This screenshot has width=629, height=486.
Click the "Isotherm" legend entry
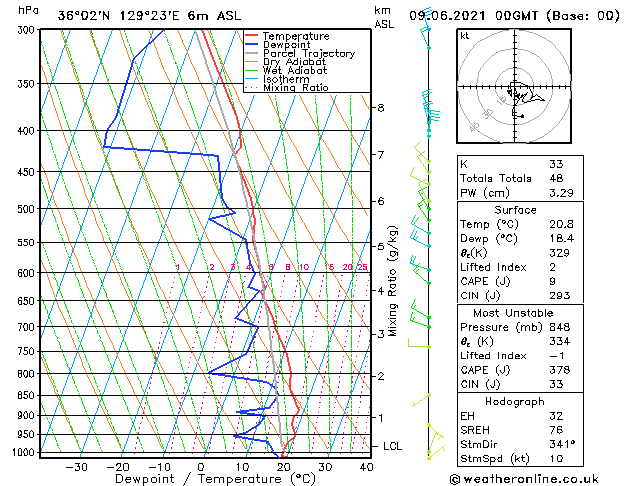(x=286, y=79)
